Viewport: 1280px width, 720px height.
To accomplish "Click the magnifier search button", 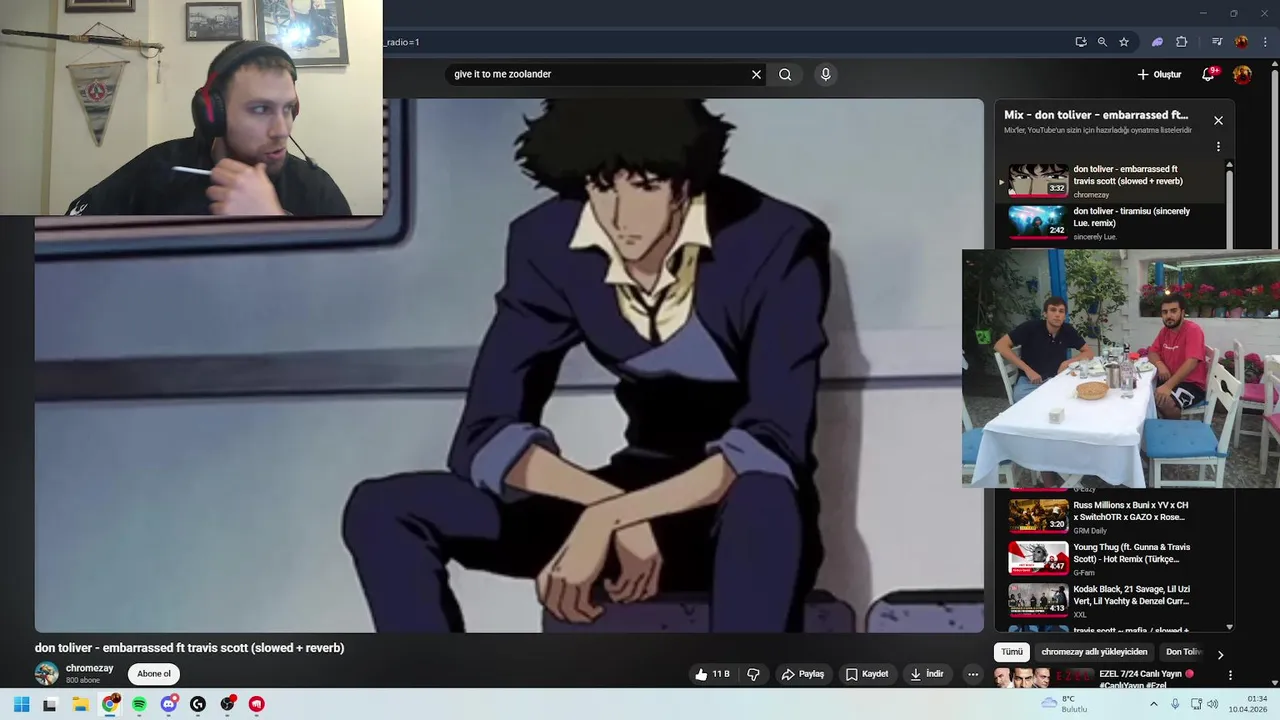I will point(785,74).
